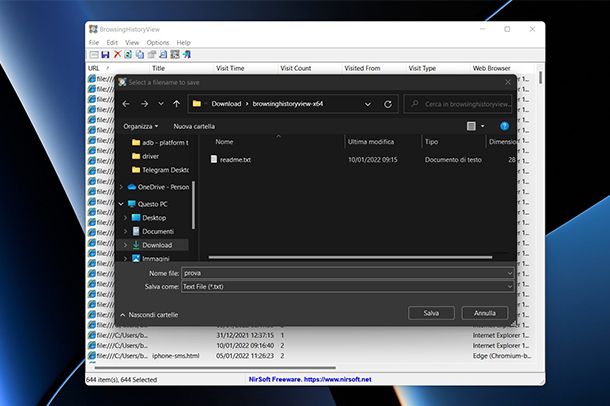The width and height of the screenshot is (610, 406).
Task: Click the Salva button
Action: pyautogui.click(x=431, y=313)
